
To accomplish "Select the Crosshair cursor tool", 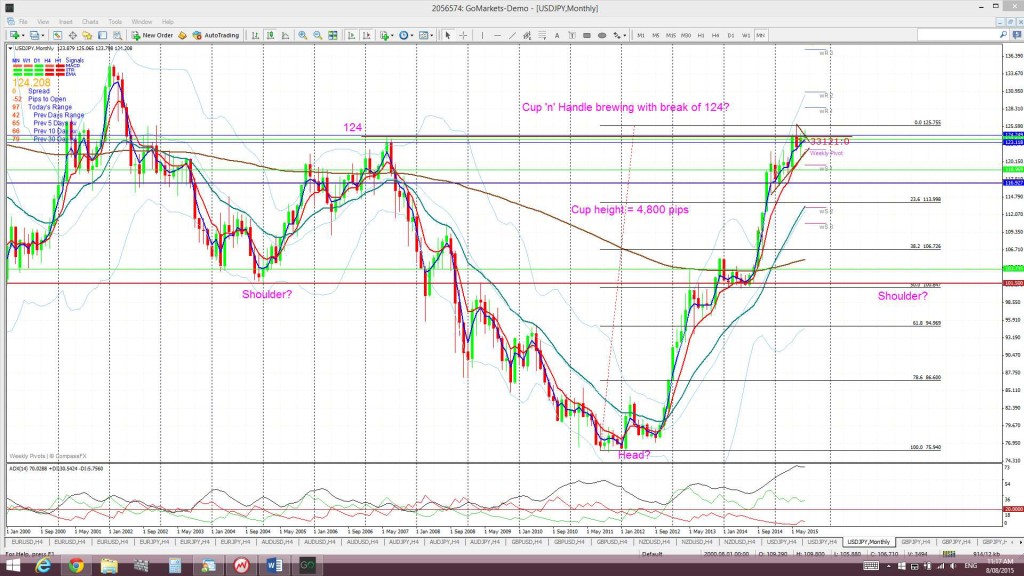I will (x=463, y=35).
